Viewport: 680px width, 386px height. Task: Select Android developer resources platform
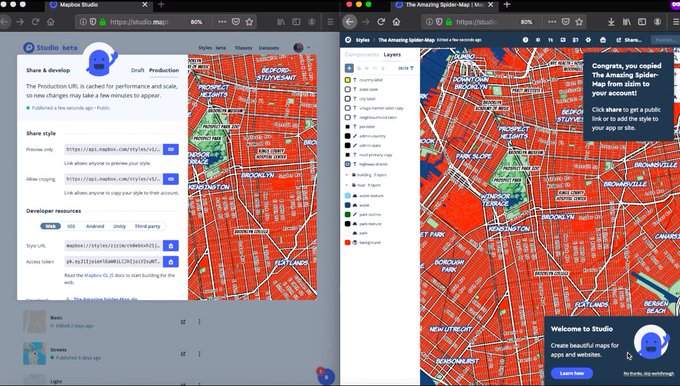pyautogui.click(x=95, y=226)
